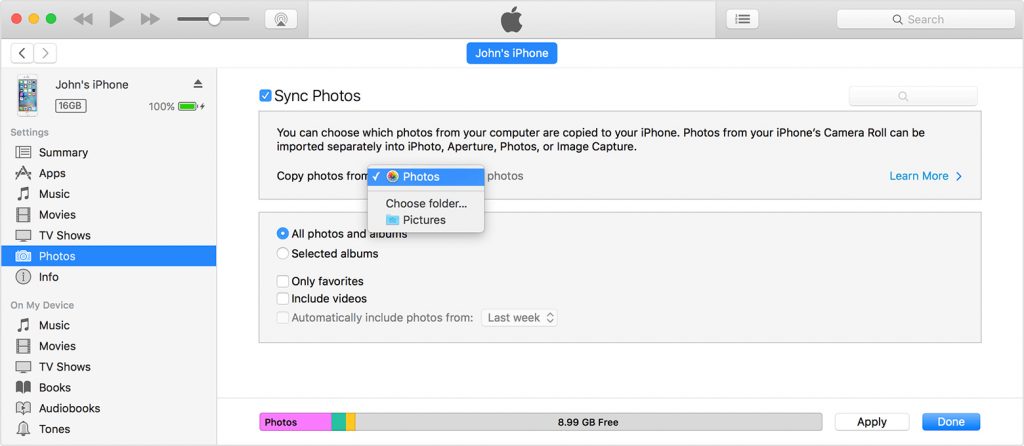Viewport: 1024px width, 446px height.
Task: Tick the Include videos checkbox
Action: coord(283,299)
